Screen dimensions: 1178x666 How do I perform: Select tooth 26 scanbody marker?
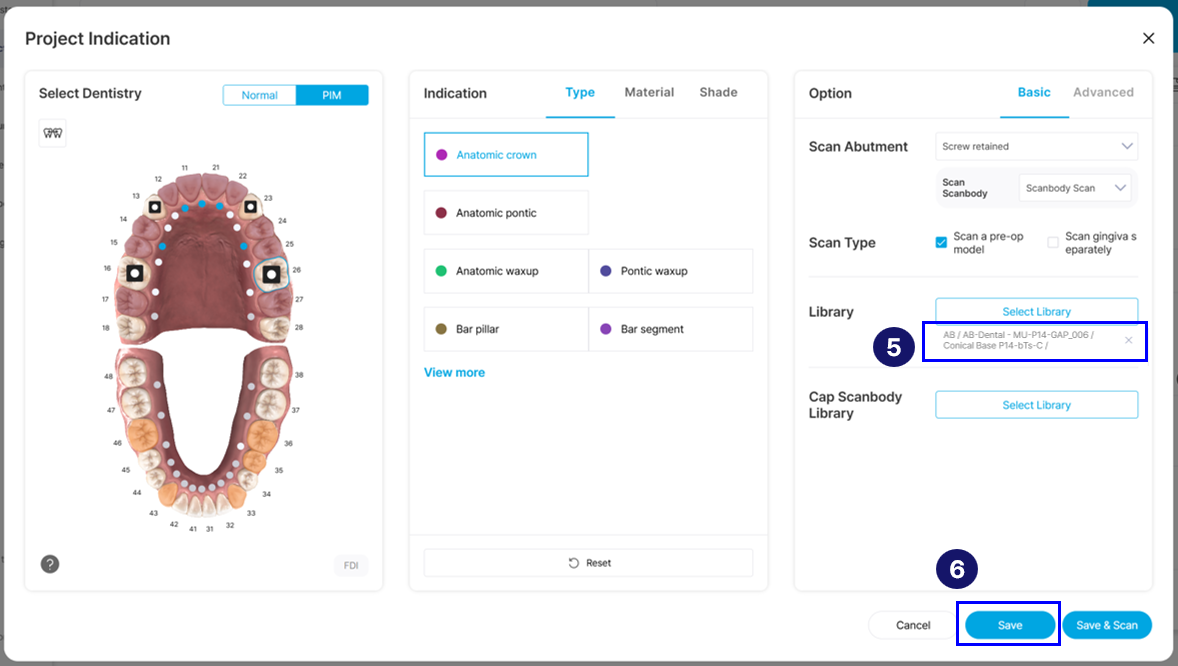coord(272,275)
